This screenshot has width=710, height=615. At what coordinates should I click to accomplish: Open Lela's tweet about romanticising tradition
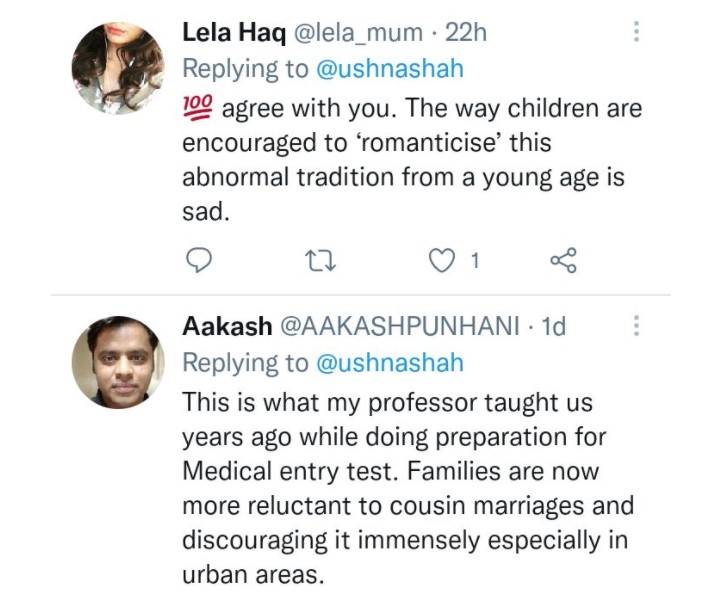tap(412, 160)
